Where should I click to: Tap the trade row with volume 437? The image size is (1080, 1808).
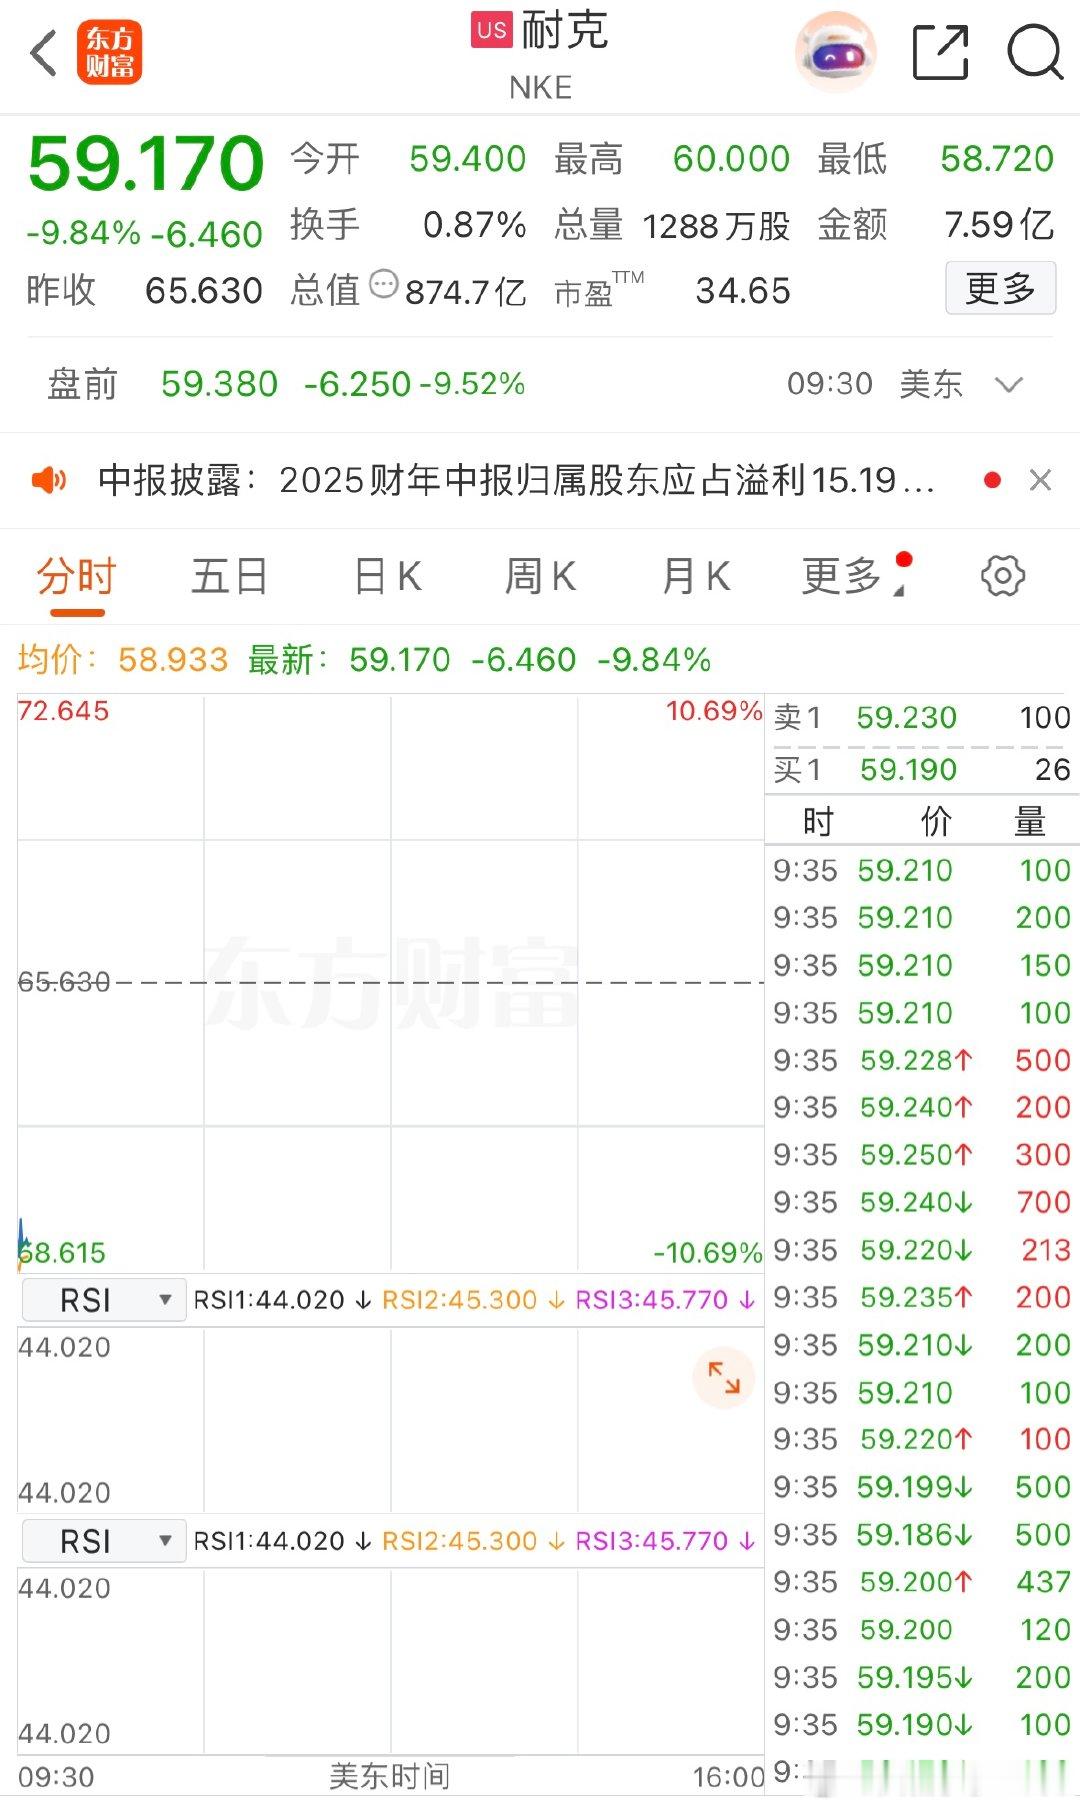[x=921, y=1582]
